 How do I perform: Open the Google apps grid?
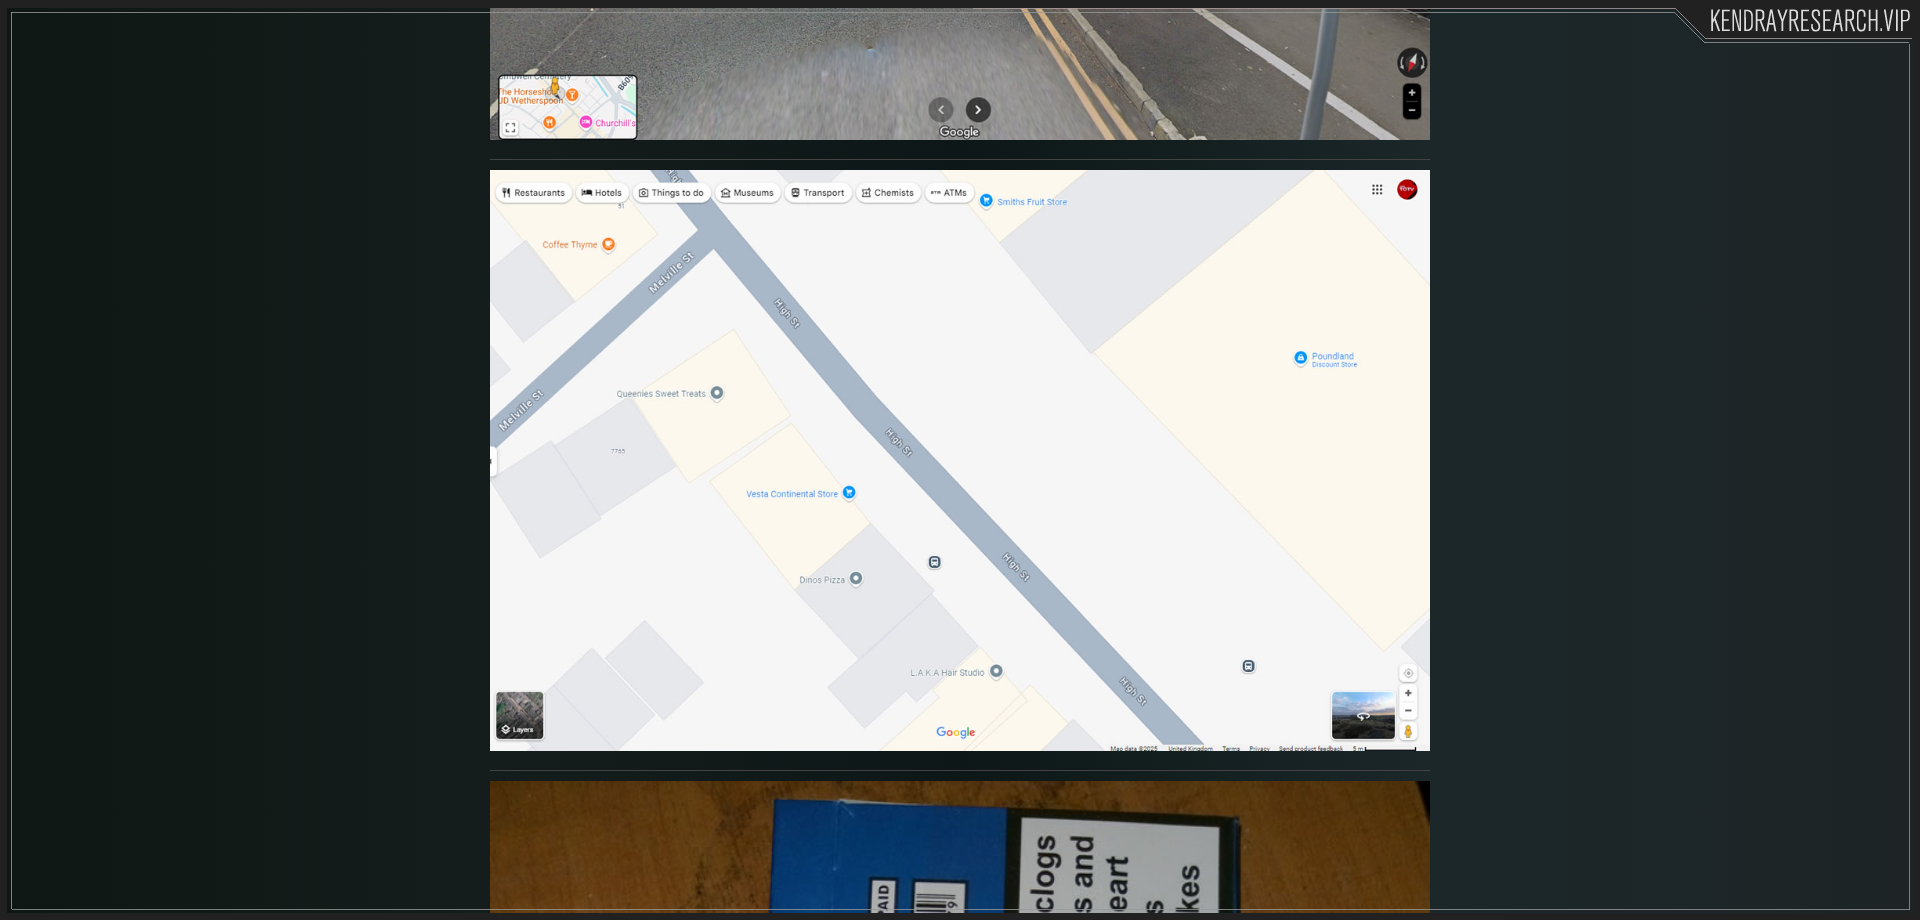1377,190
